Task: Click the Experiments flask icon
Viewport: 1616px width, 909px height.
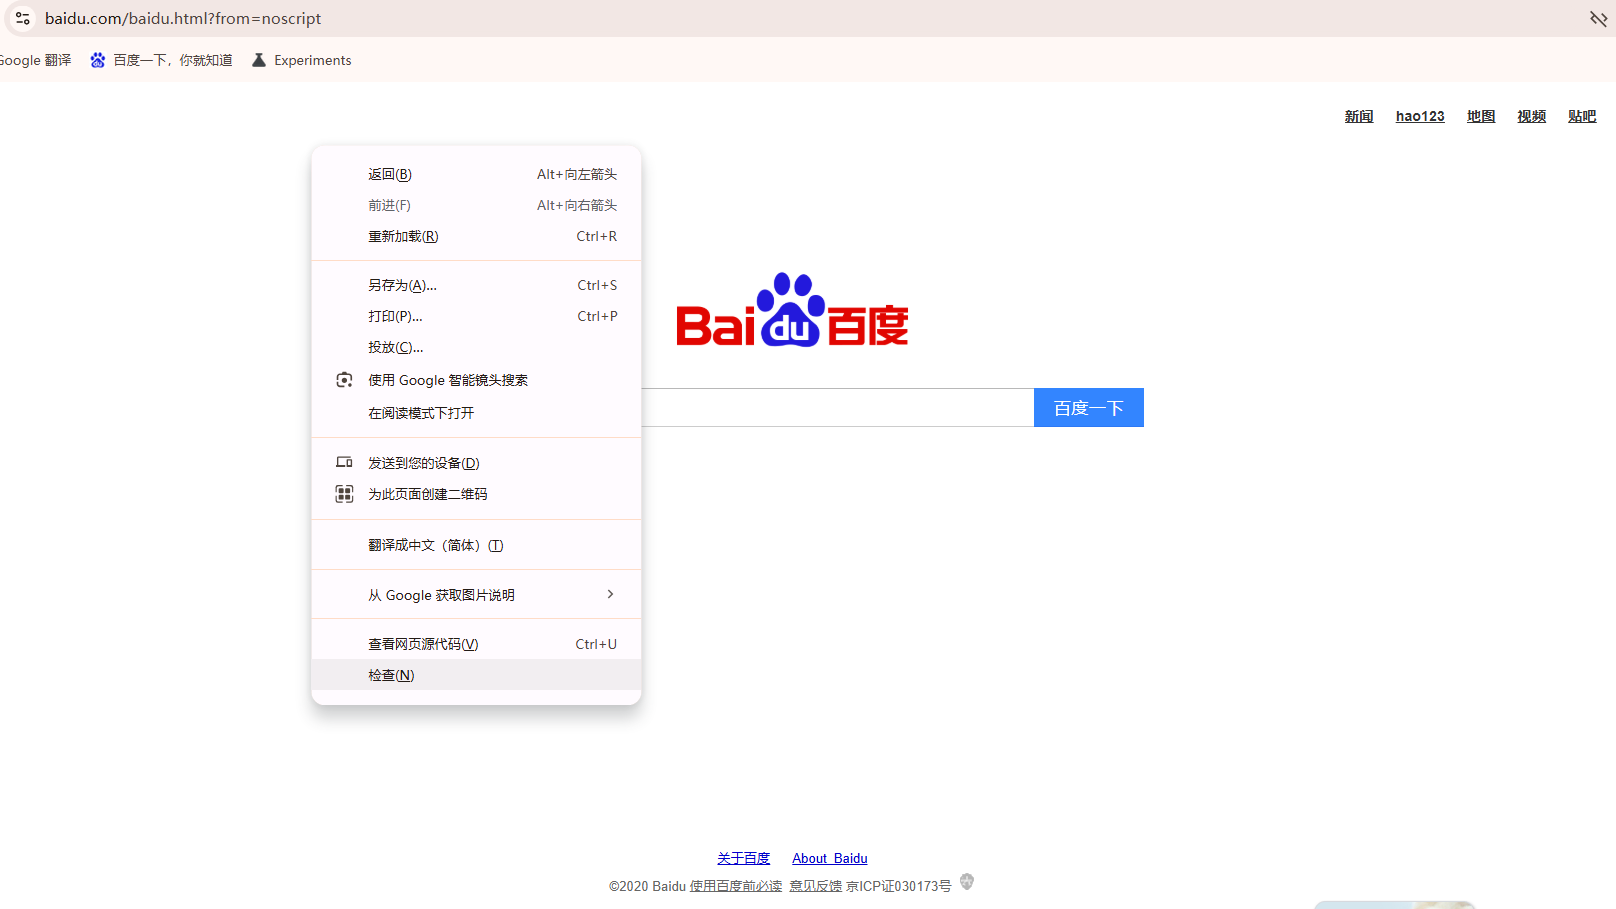Action: pos(259,60)
